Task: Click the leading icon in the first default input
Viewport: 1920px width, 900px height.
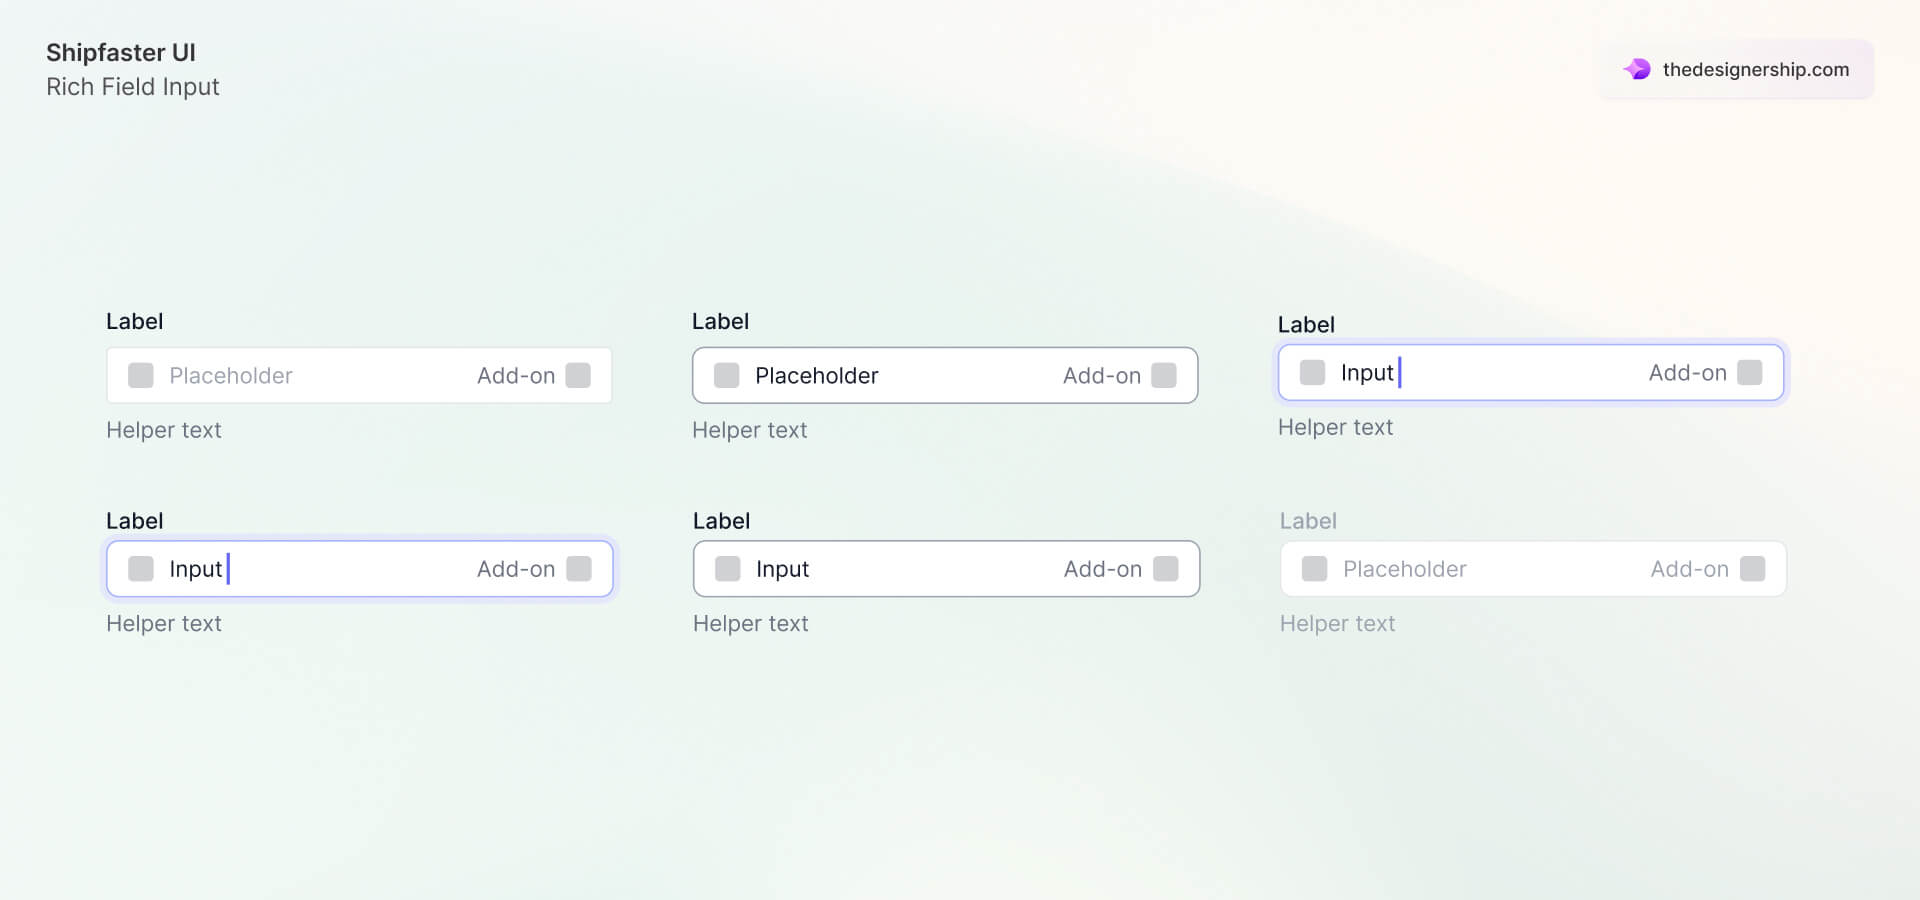Action: pyautogui.click(x=140, y=375)
